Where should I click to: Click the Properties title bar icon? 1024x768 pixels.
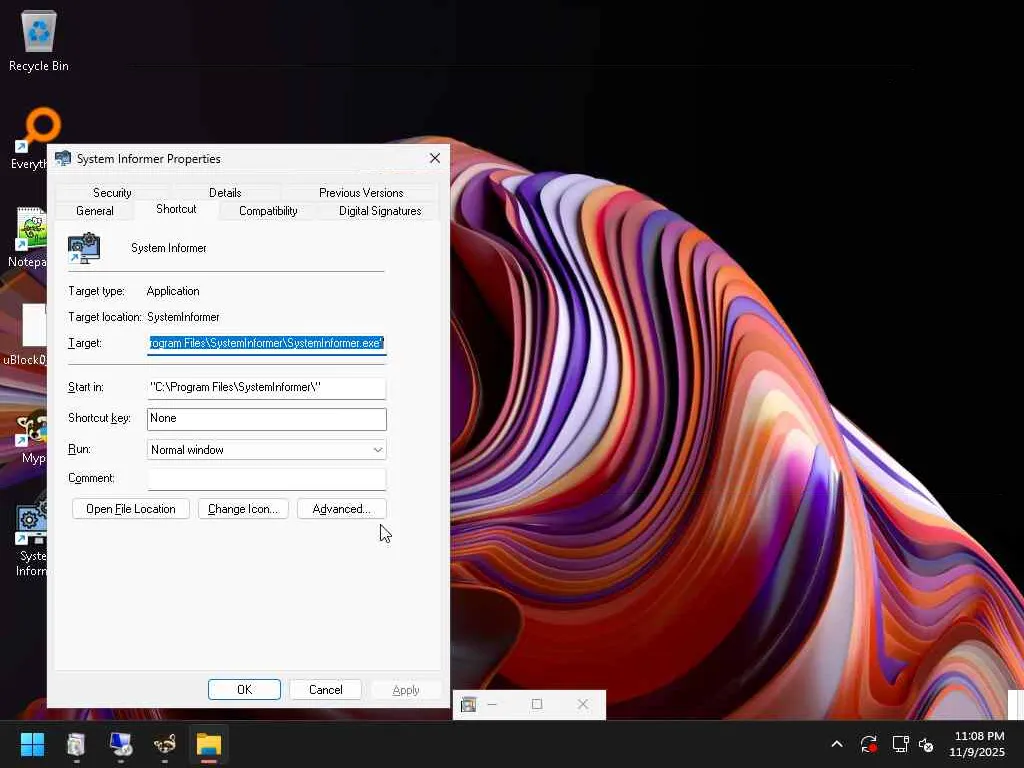click(x=63, y=159)
